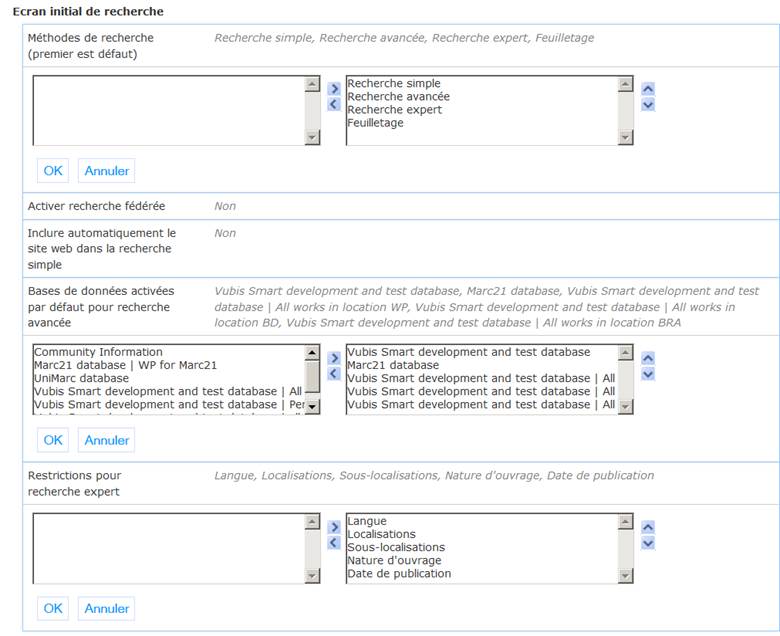This screenshot has height=636, width=780.
Task: Click move-left arrow for Méthodes de recherche
Action: coord(334,104)
